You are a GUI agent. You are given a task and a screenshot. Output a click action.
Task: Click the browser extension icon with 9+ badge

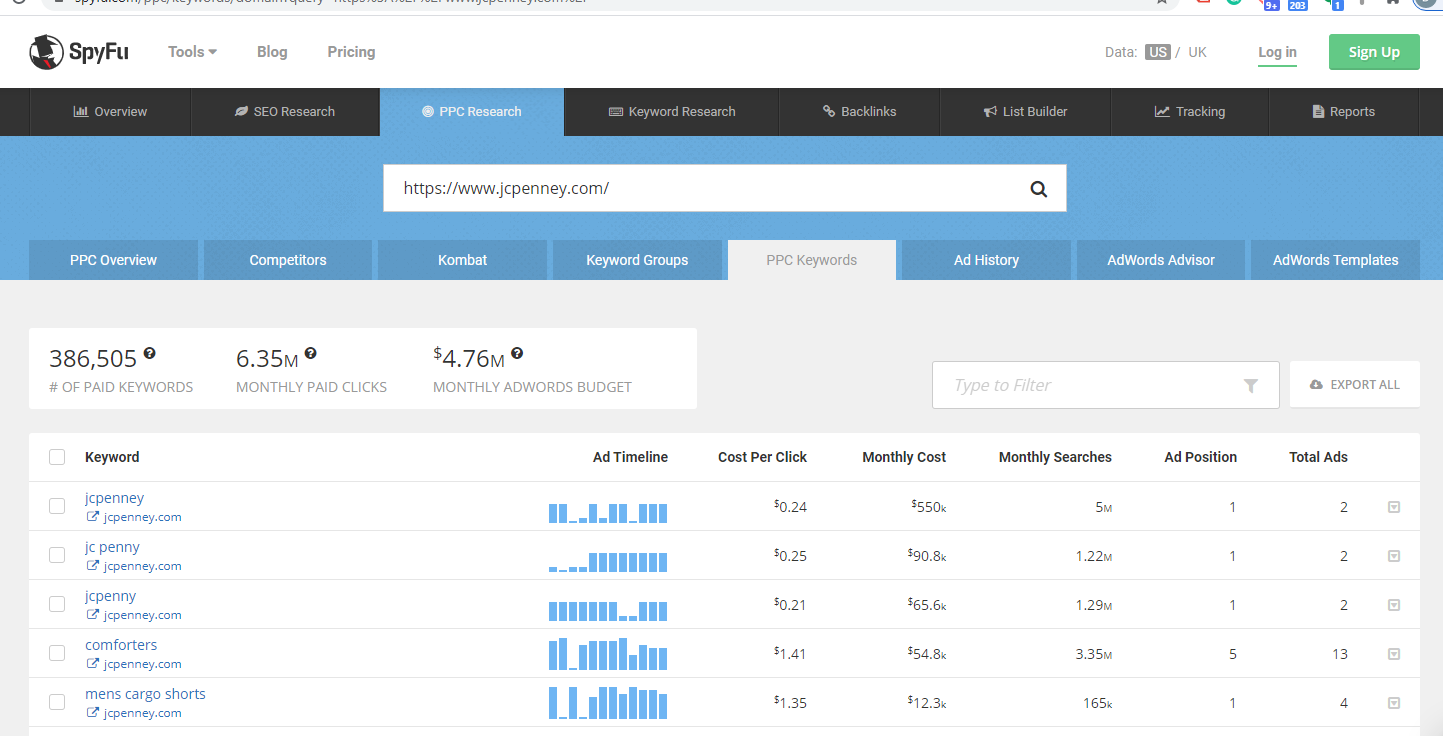(x=1271, y=4)
